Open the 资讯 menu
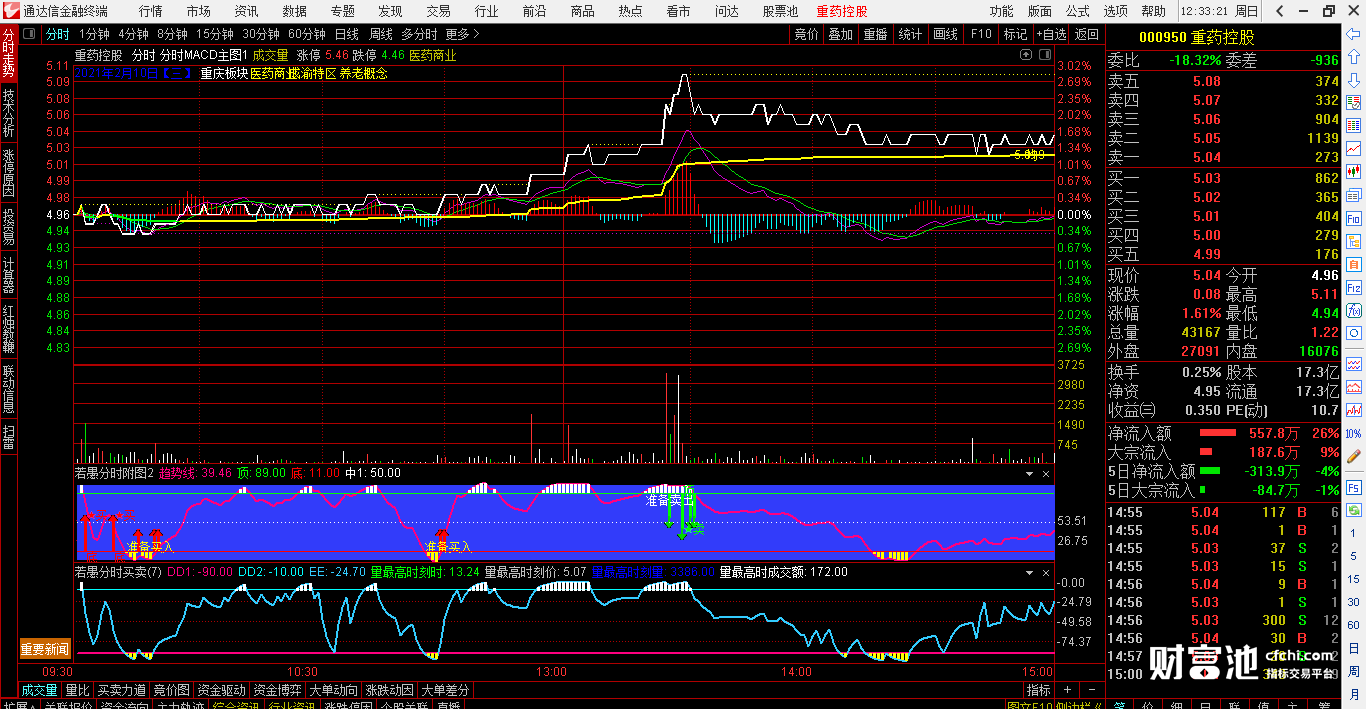 coord(246,11)
